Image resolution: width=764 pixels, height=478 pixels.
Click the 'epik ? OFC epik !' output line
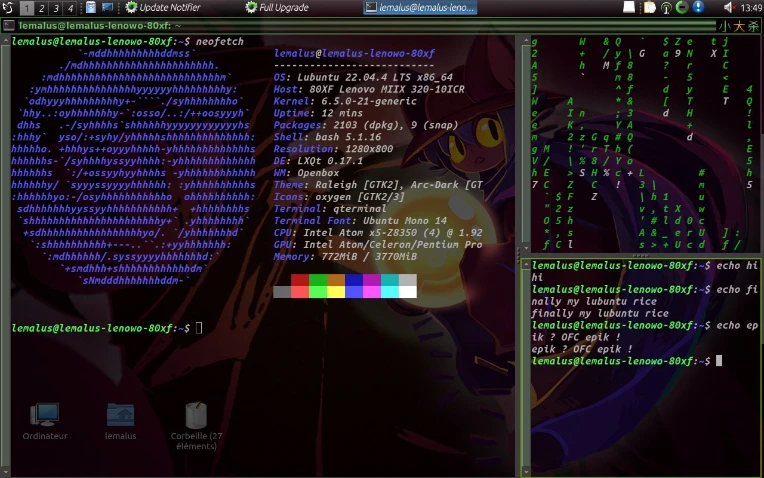tap(582, 349)
